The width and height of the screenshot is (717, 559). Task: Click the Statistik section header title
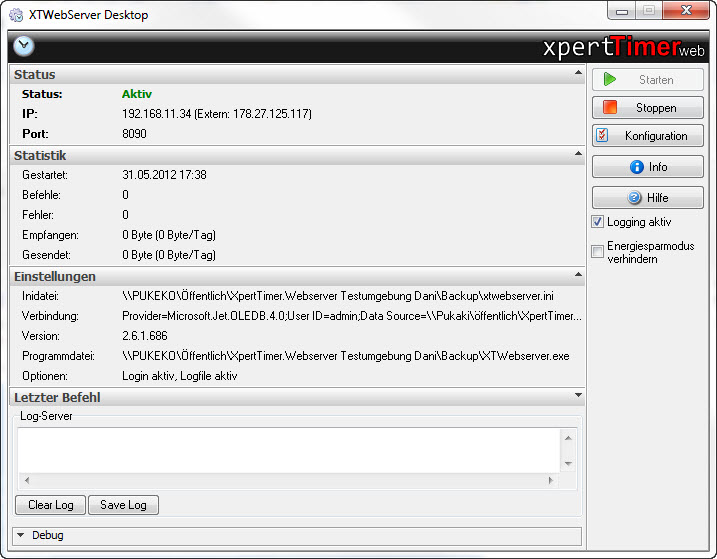point(40,156)
